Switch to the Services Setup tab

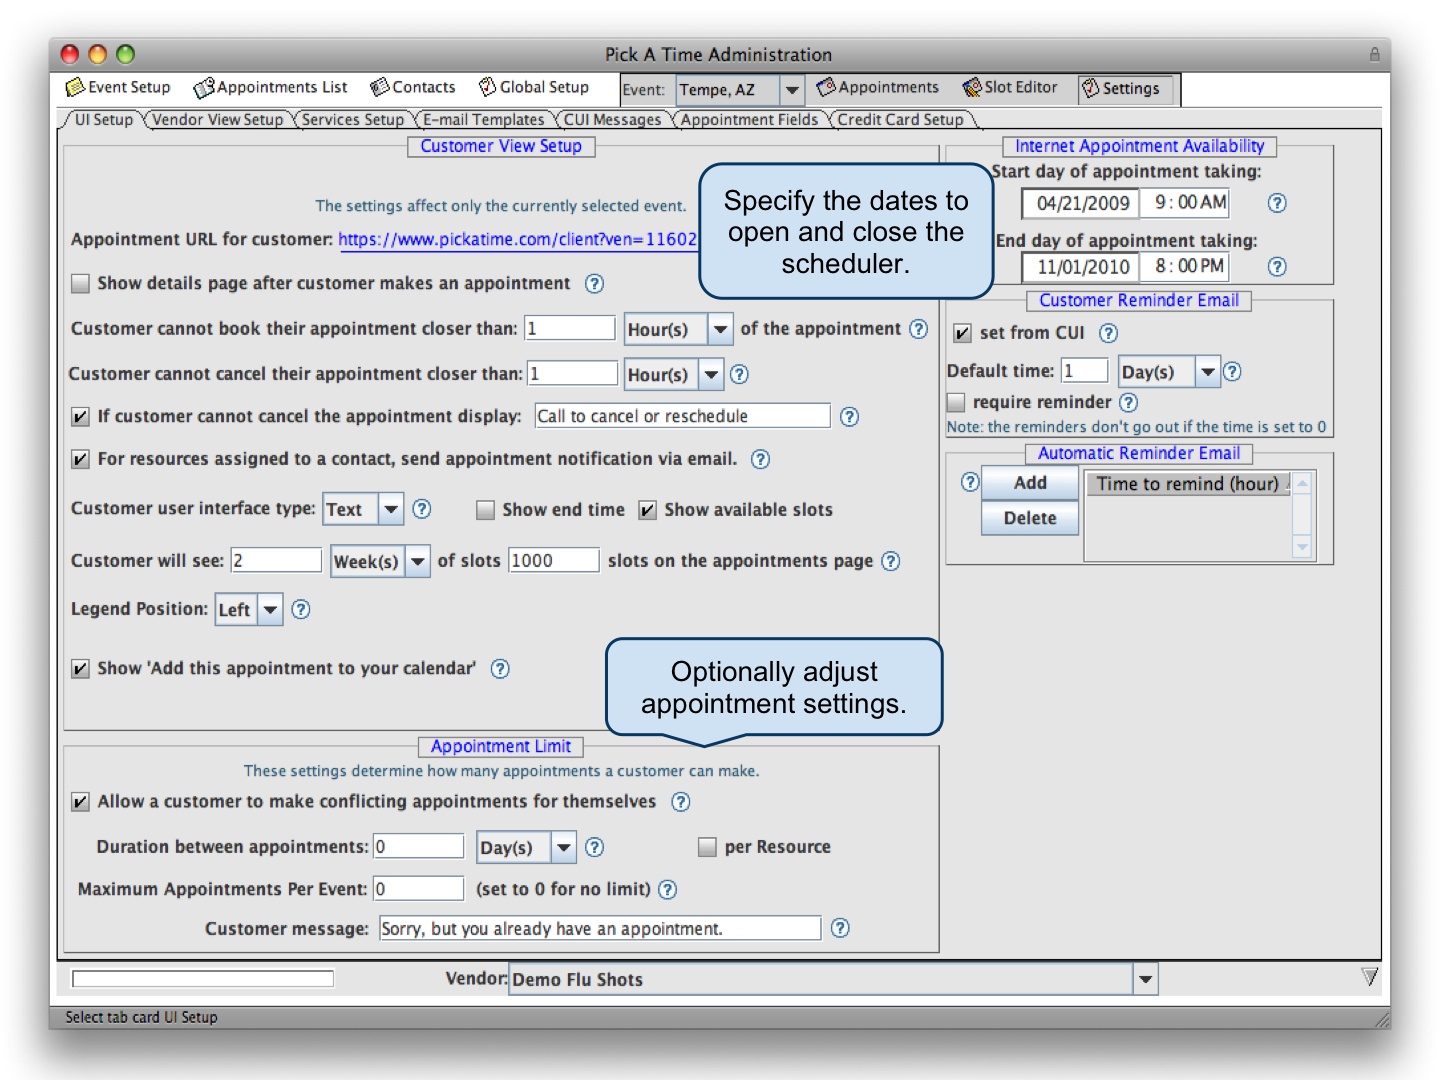353,120
